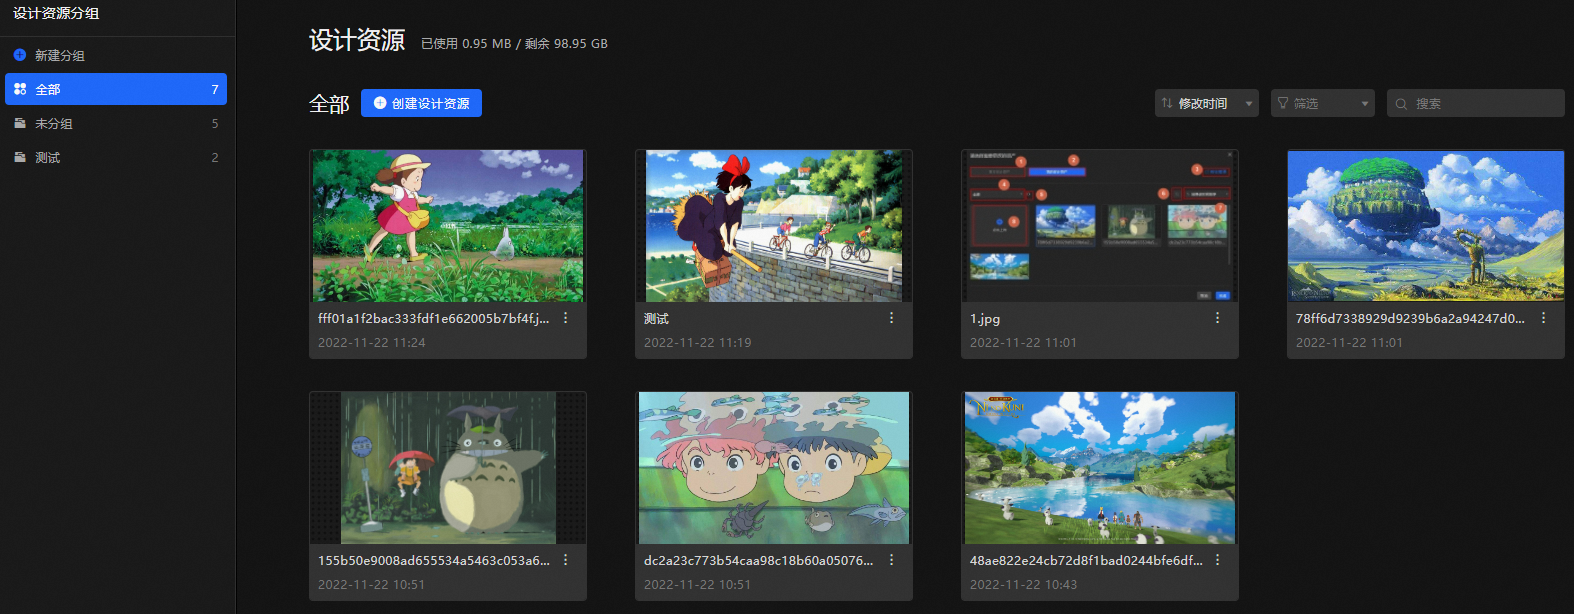
Task: Open more options for fff01a1f2bac333 image
Action: [x=566, y=318]
